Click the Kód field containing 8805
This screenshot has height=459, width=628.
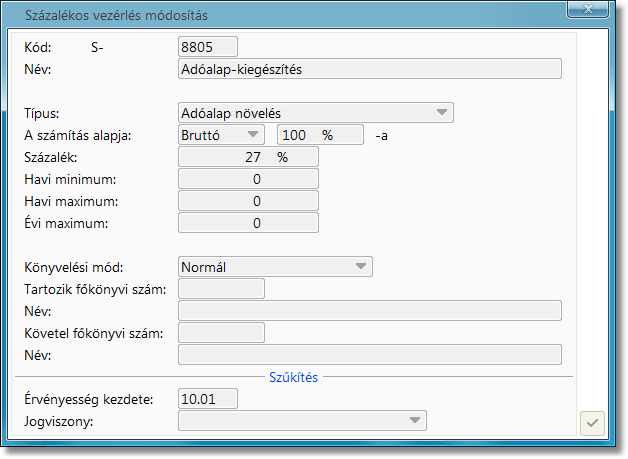click(208, 47)
